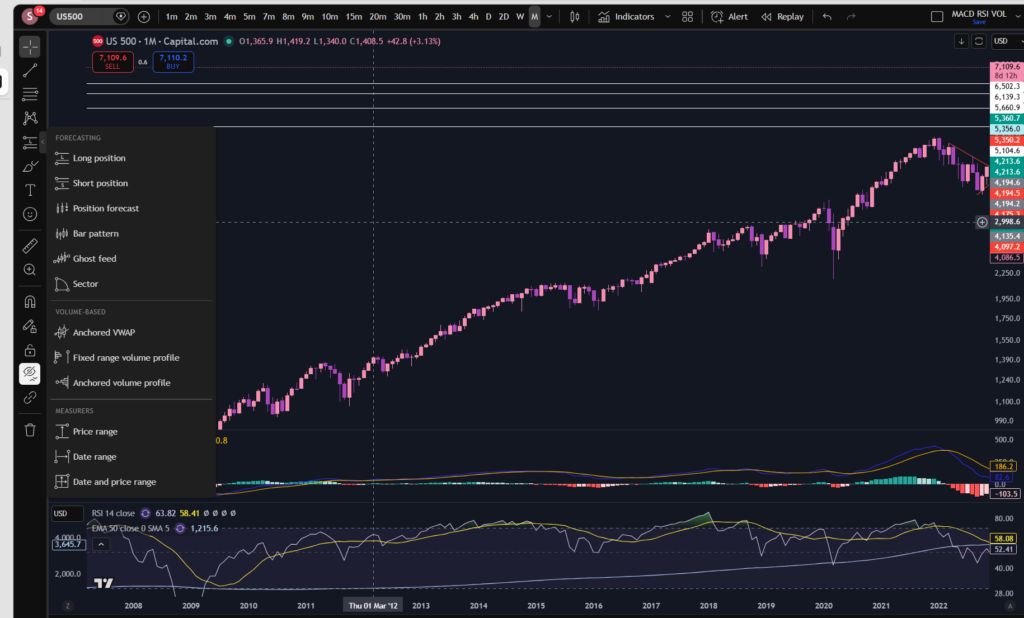Click the 7,109.6 SELL button
1024x618 pixels.
[x=113, y=61]
